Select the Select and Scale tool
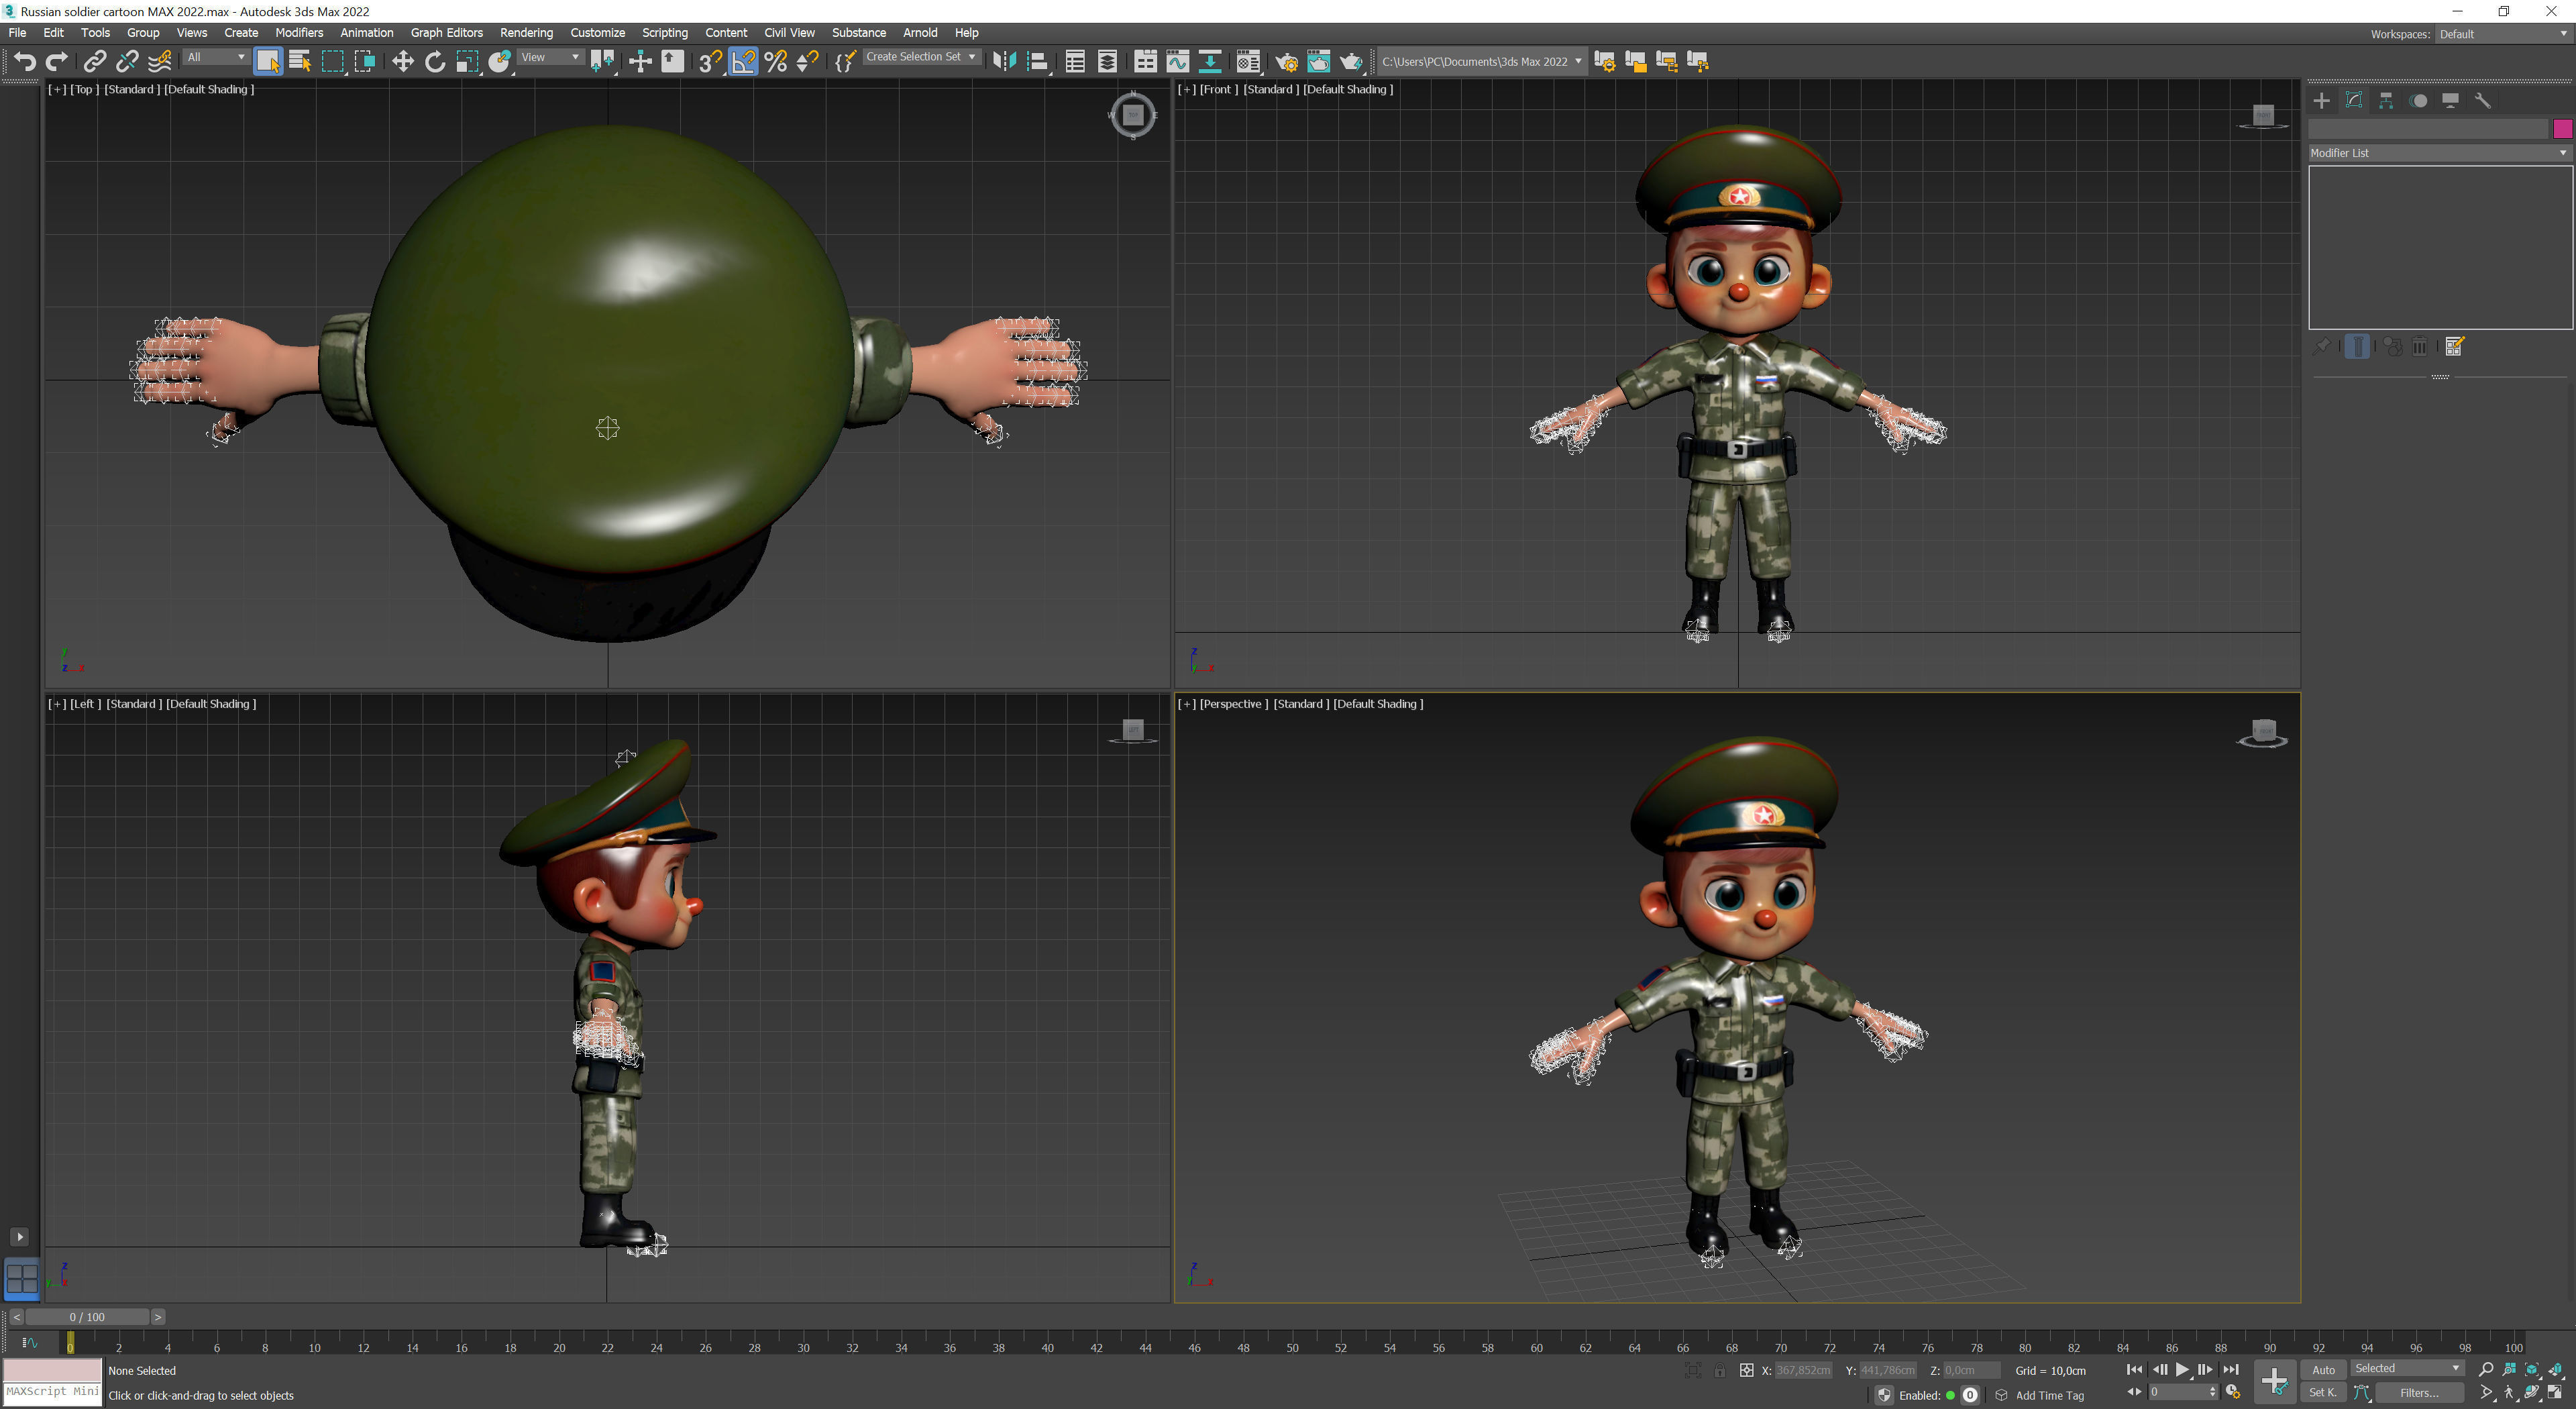 467,62
